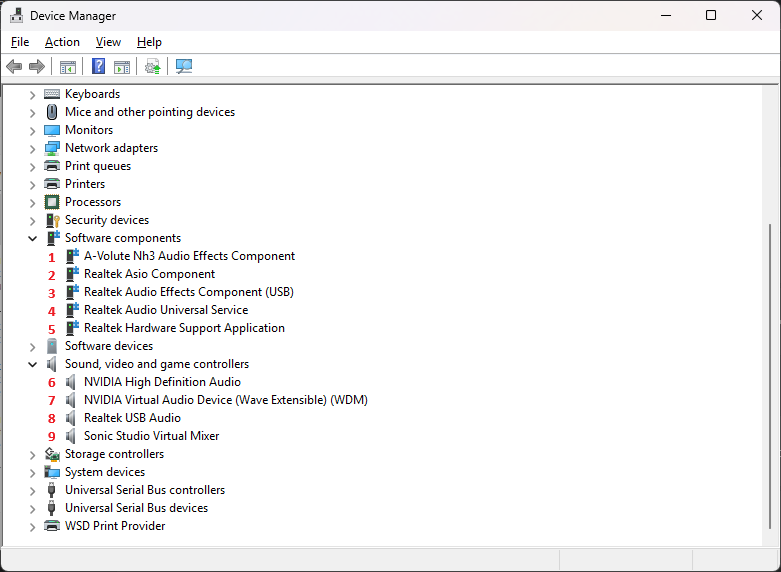Collapse Sound, video and game controllers chevron
Viewport: 781px width, 572px height.
[32, 364]
